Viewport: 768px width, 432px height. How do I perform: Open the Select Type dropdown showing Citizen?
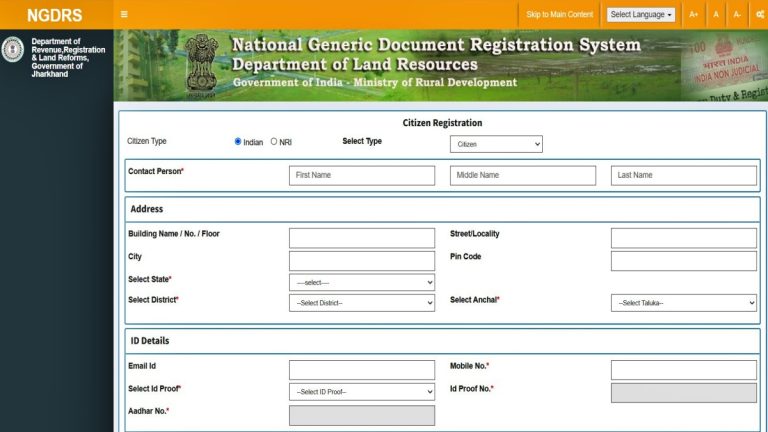pyautogui.click(x=496, y=145)
